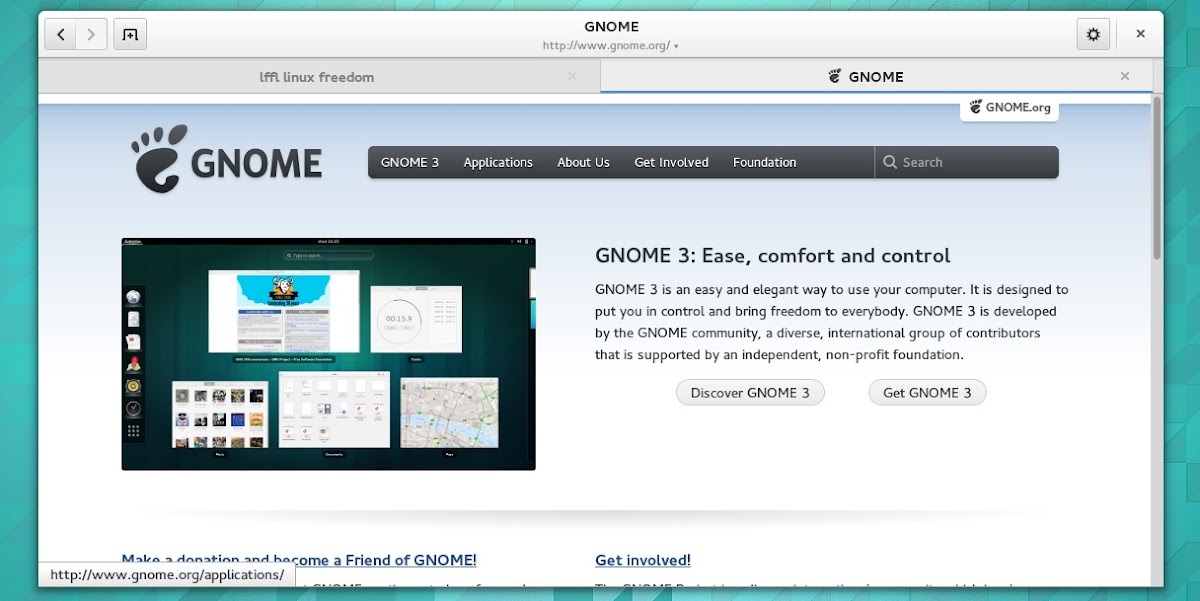Click the heading GNOME 3: Ease, comfort and control
Viewport: 1200px width, 601px height.
773,256
